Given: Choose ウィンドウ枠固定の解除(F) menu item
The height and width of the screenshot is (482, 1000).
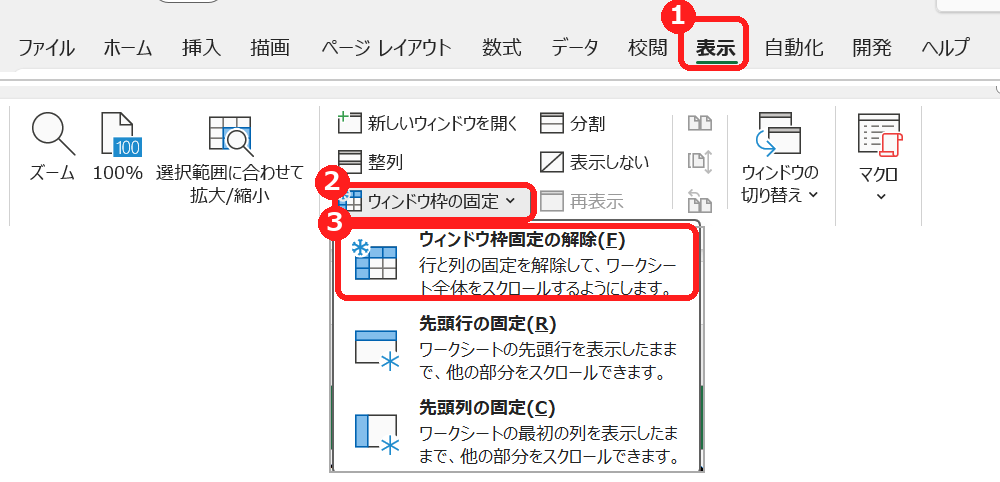Looking at the screenshot, I should pos(515,263).
